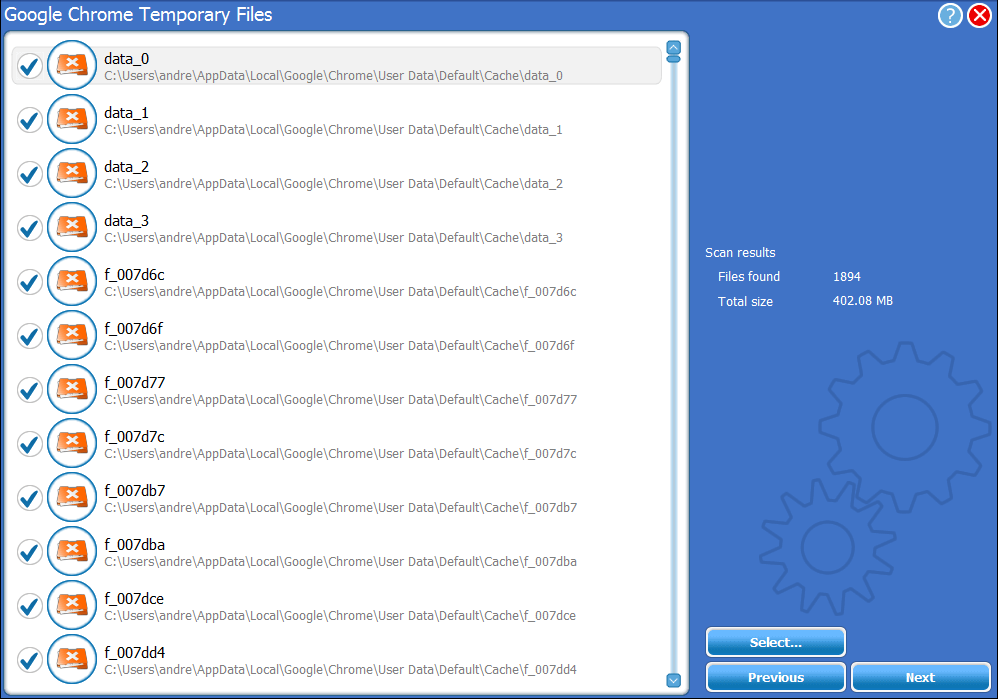
Task: Select the f_007d6f file name
Action: [134, 329]
